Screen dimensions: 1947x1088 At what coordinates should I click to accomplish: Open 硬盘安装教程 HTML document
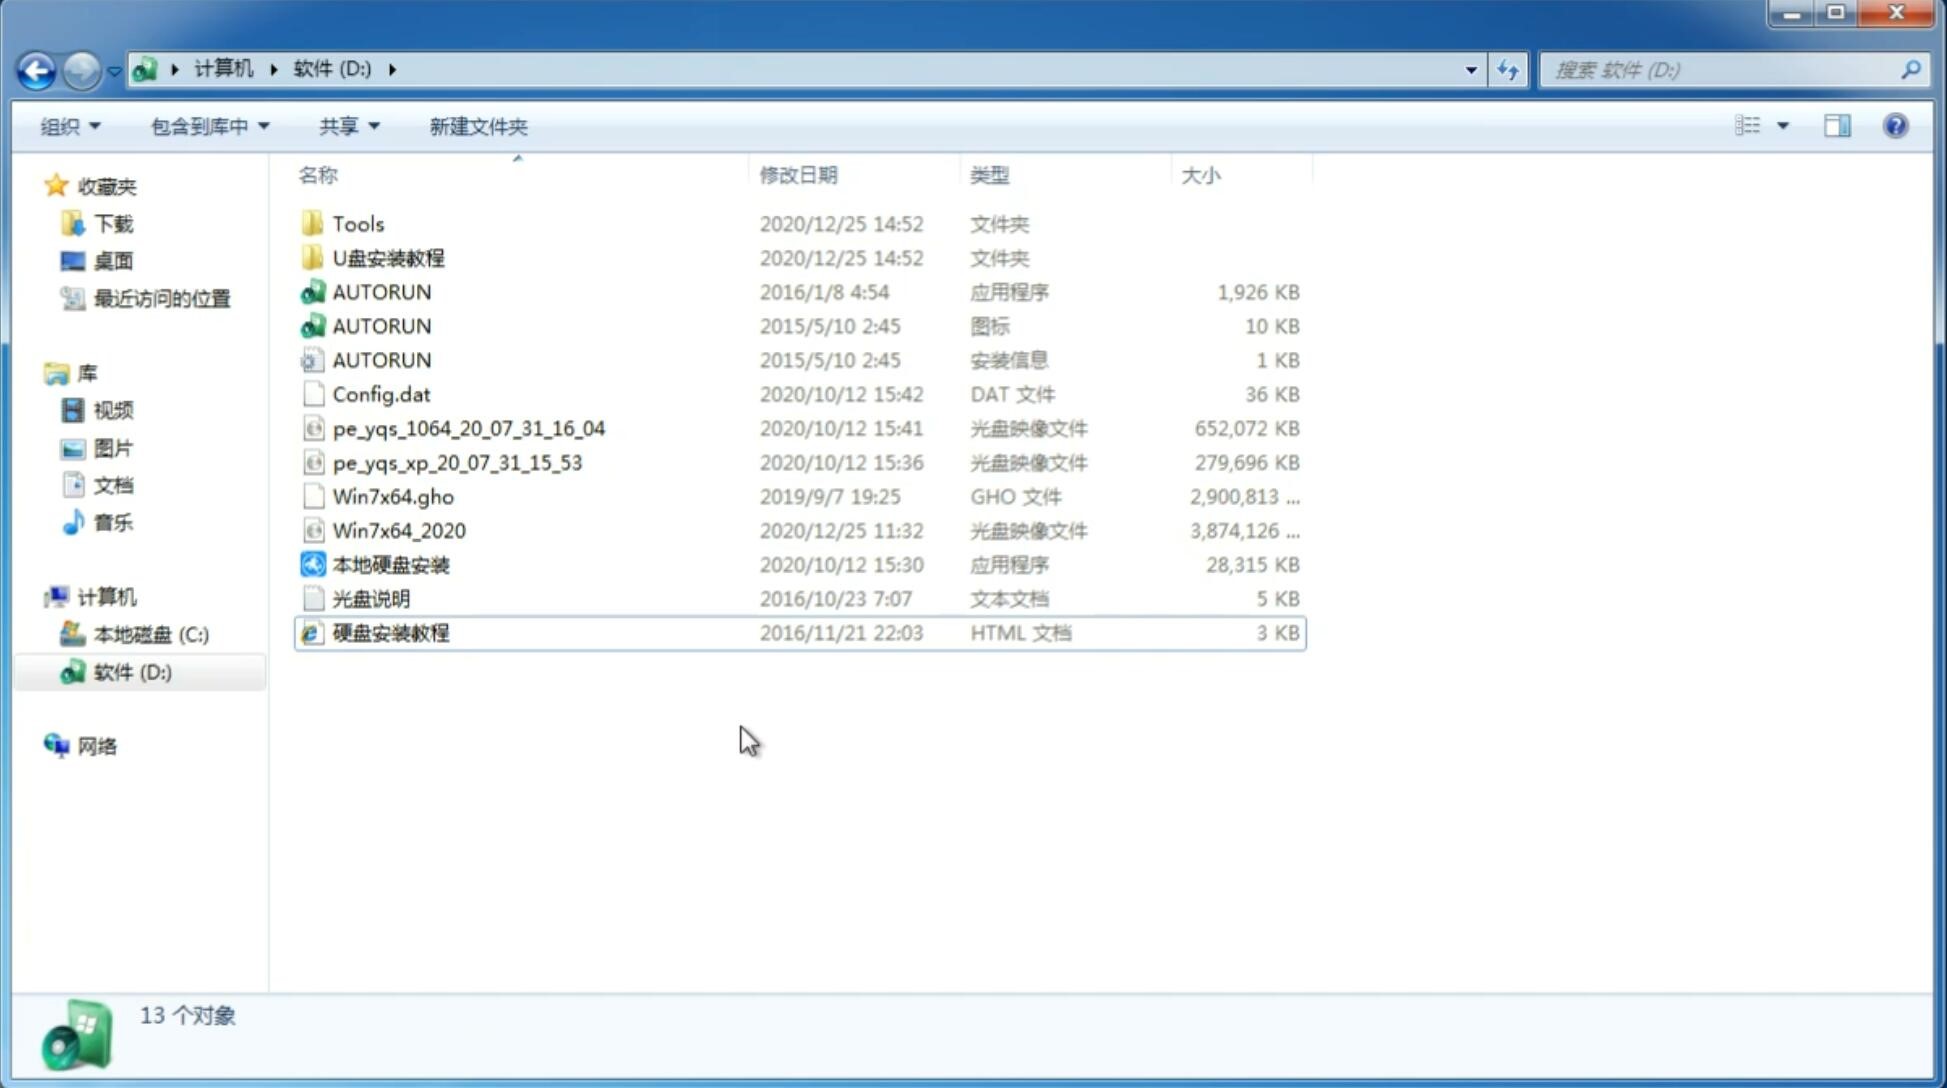389,632
